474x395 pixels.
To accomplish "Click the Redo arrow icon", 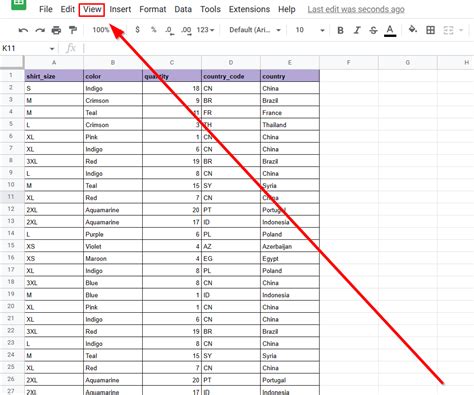I will click(x=40, y=30).
